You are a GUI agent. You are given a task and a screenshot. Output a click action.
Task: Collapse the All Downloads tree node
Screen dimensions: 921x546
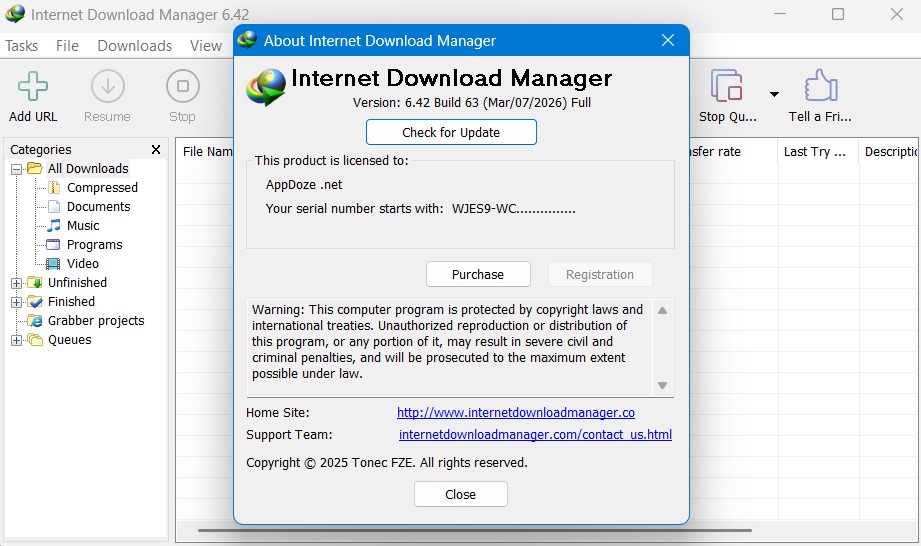point(16,169)
